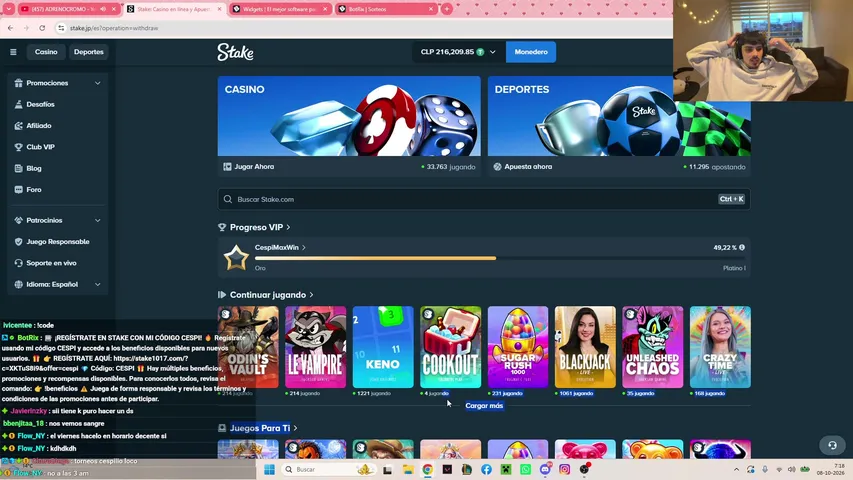Click the Monedero button

(x=531, y=52)
